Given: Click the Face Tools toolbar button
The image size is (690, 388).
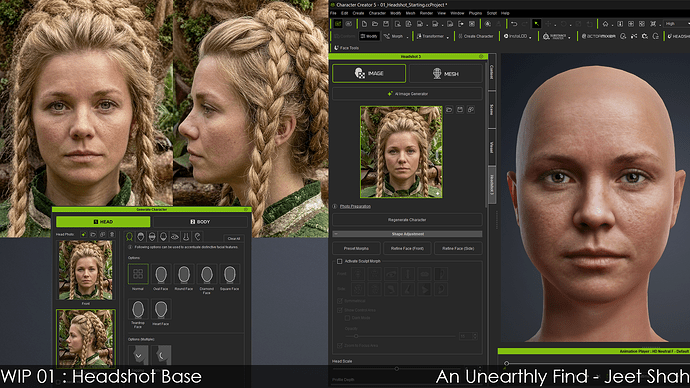Looking at the screenshot, I should pyautogui.click(x=346, y=48).
